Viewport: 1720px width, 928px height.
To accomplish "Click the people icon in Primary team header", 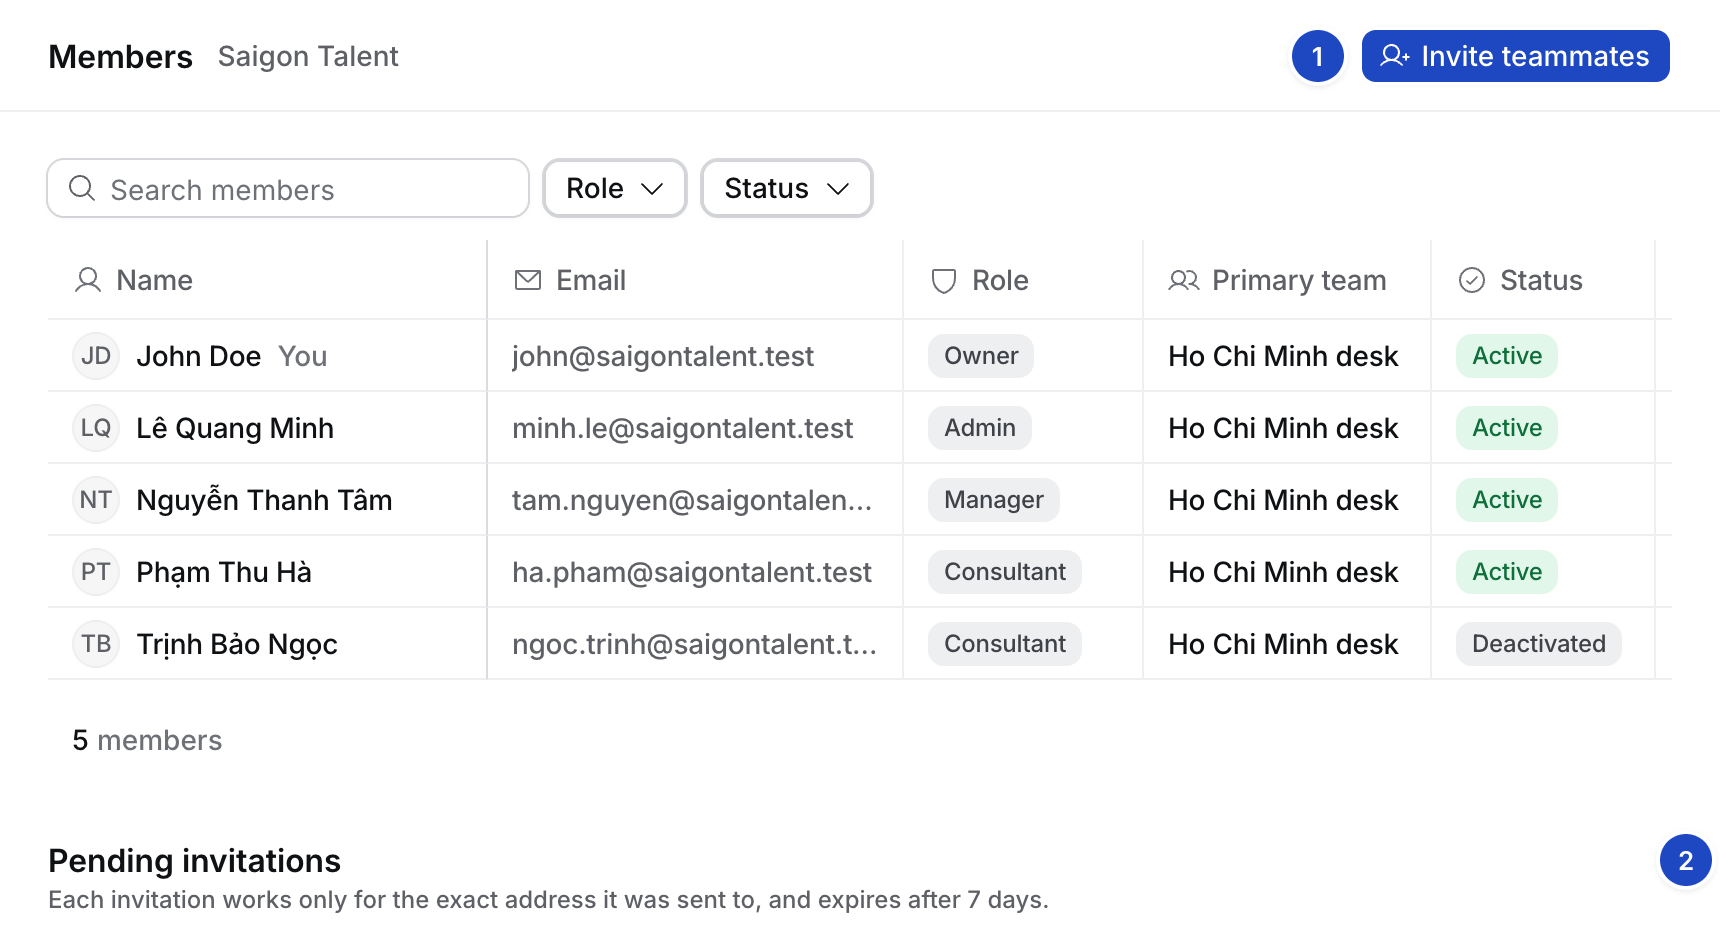I will [x=1184, y=280].
